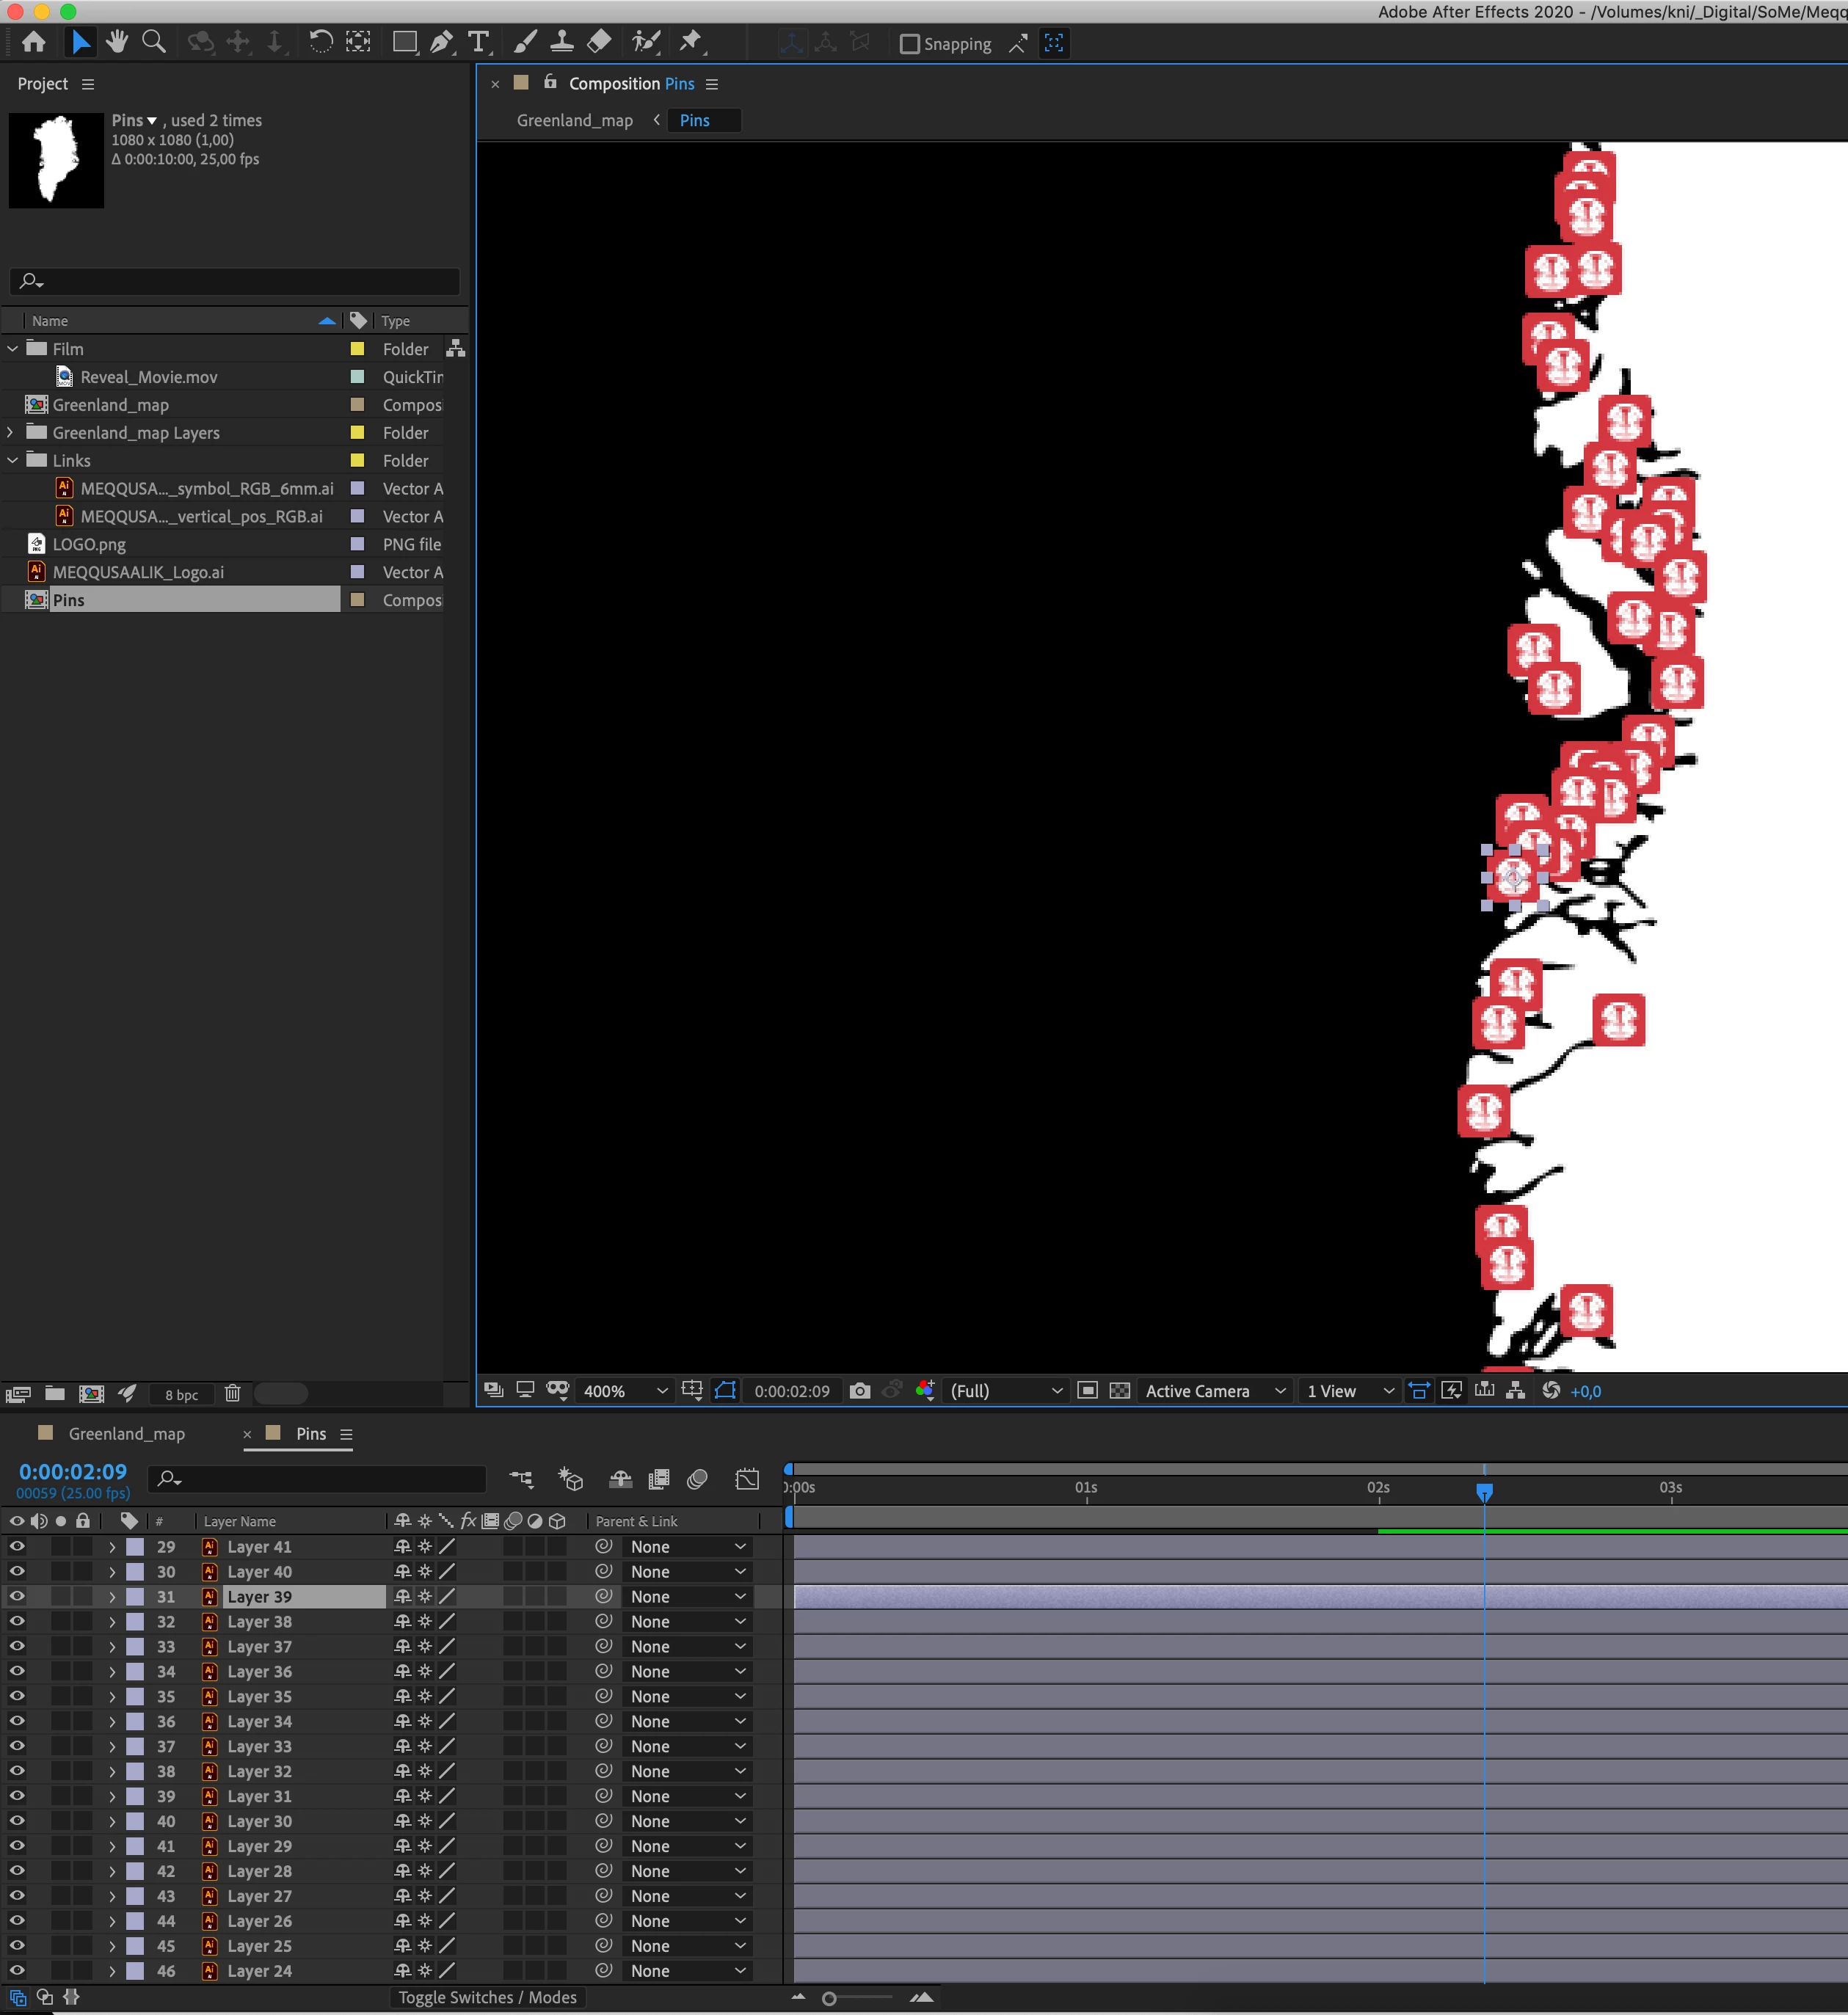Click the delete trash icon in Project panel

(233, 1394)
